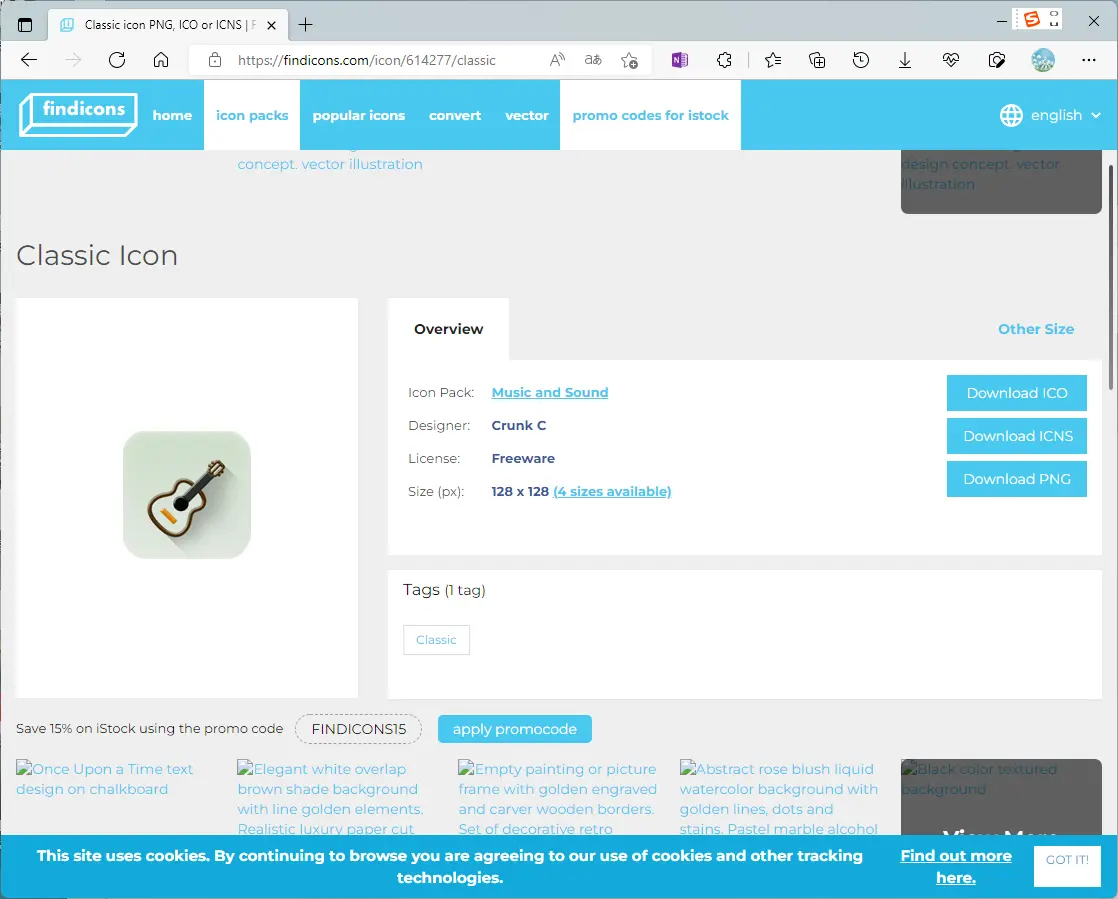Refresh the page

click(117, 60)
